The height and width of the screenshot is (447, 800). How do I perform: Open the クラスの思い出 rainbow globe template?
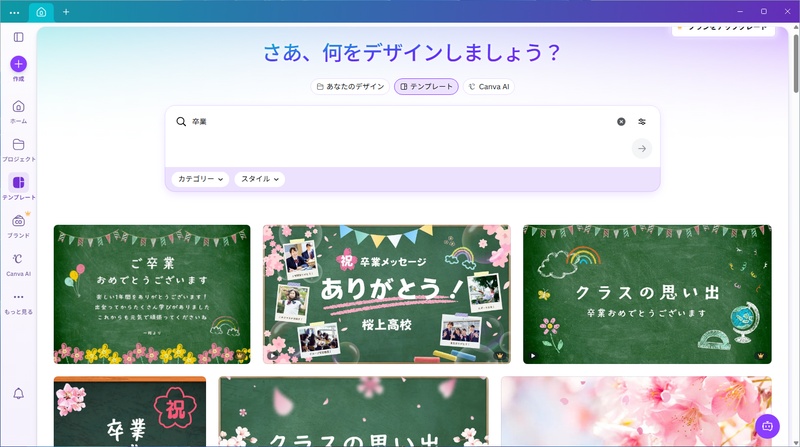coord(647,294)
